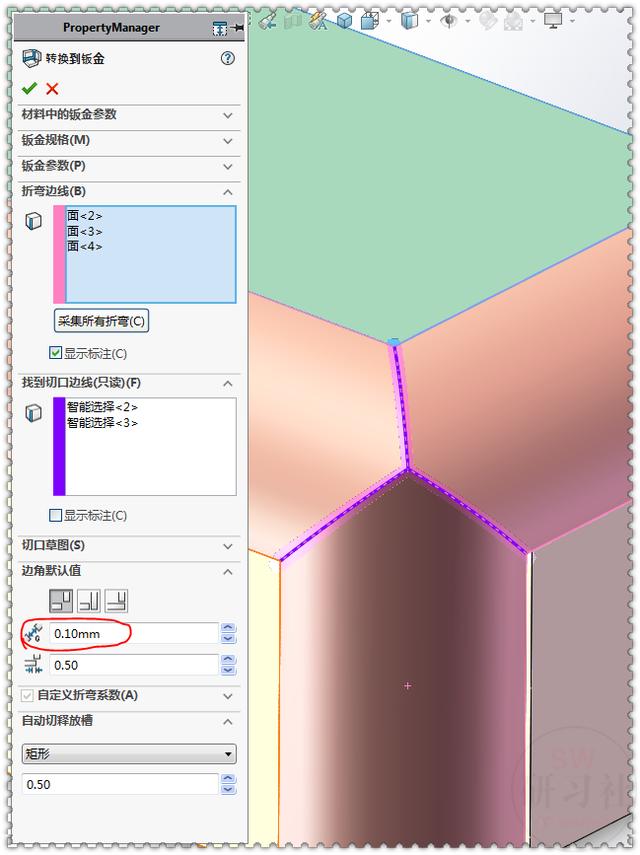
Task: Click the face icon beside 找到切口边线 list
Action: 34,413
